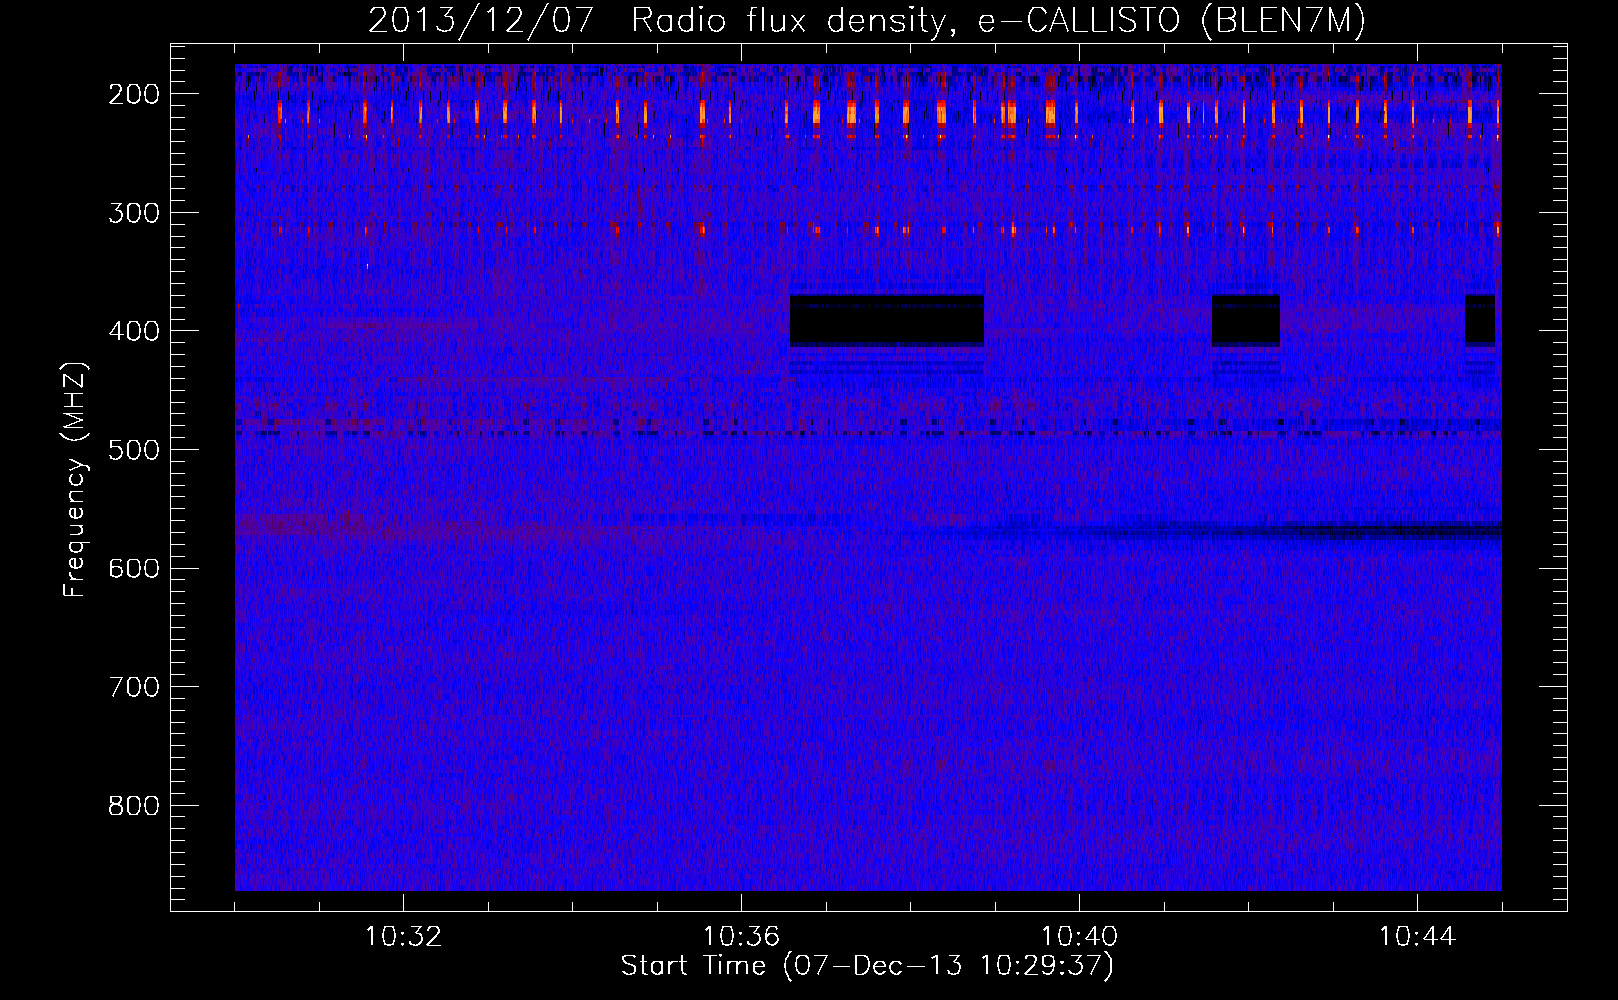This screenshot has width=1618, height=1000.
Task: Select the 500 frequency tick label
Action: [x=134, y=450]
